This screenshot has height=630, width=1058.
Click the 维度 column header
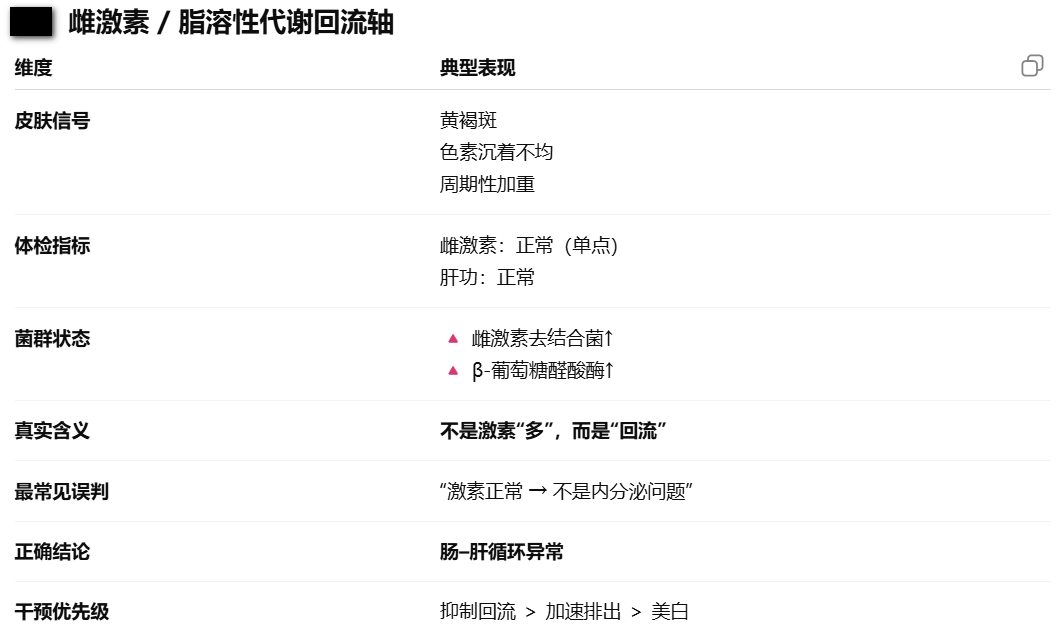point(33,68)
